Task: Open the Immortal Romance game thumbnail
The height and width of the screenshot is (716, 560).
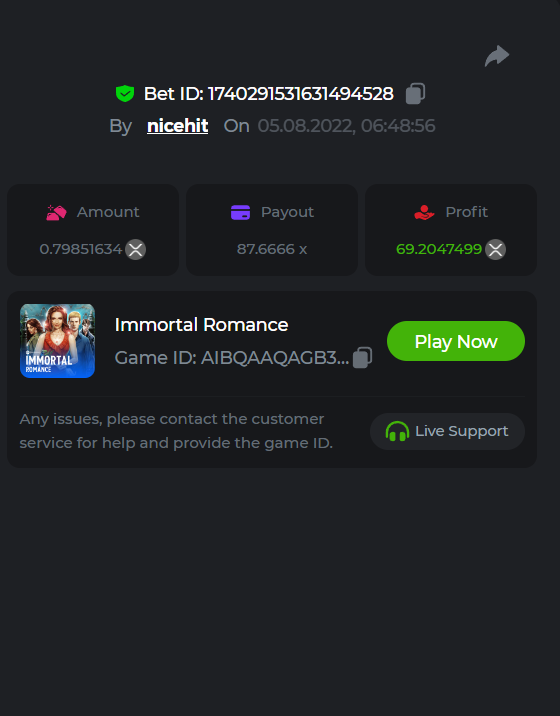Action: point(58,341)
